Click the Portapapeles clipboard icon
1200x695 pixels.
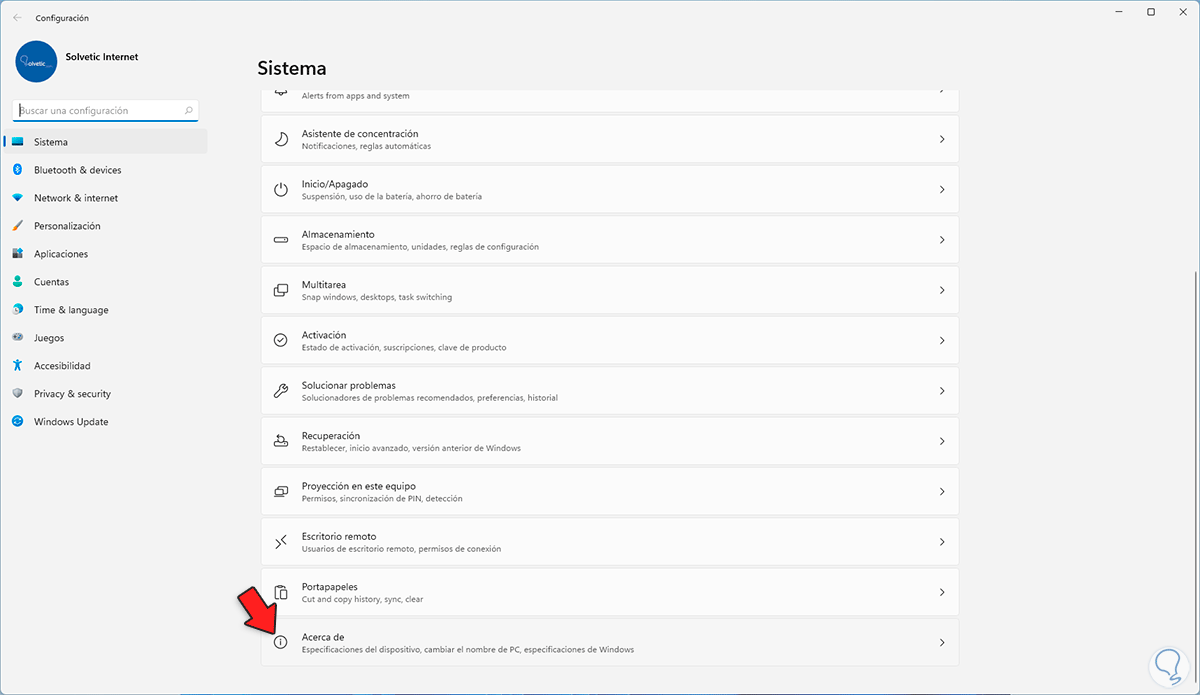click(281, 592)
